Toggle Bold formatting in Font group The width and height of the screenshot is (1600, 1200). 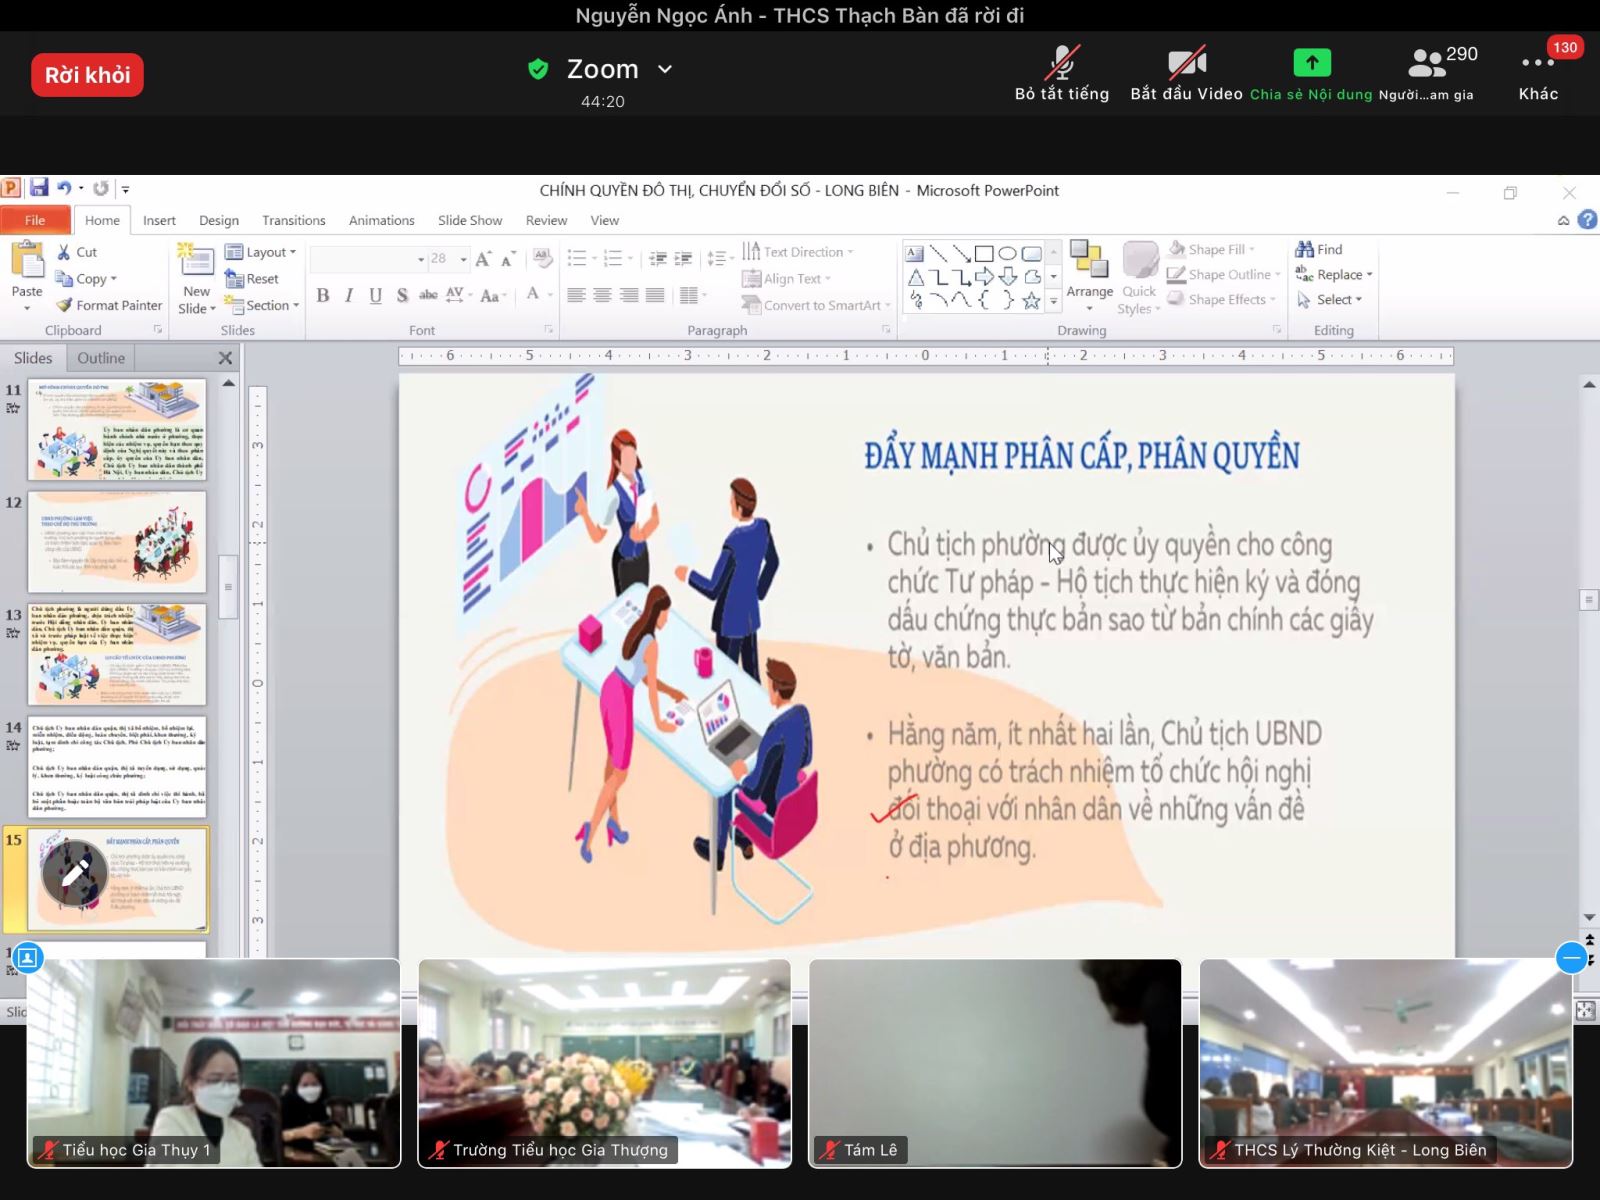tap(322, 295)
